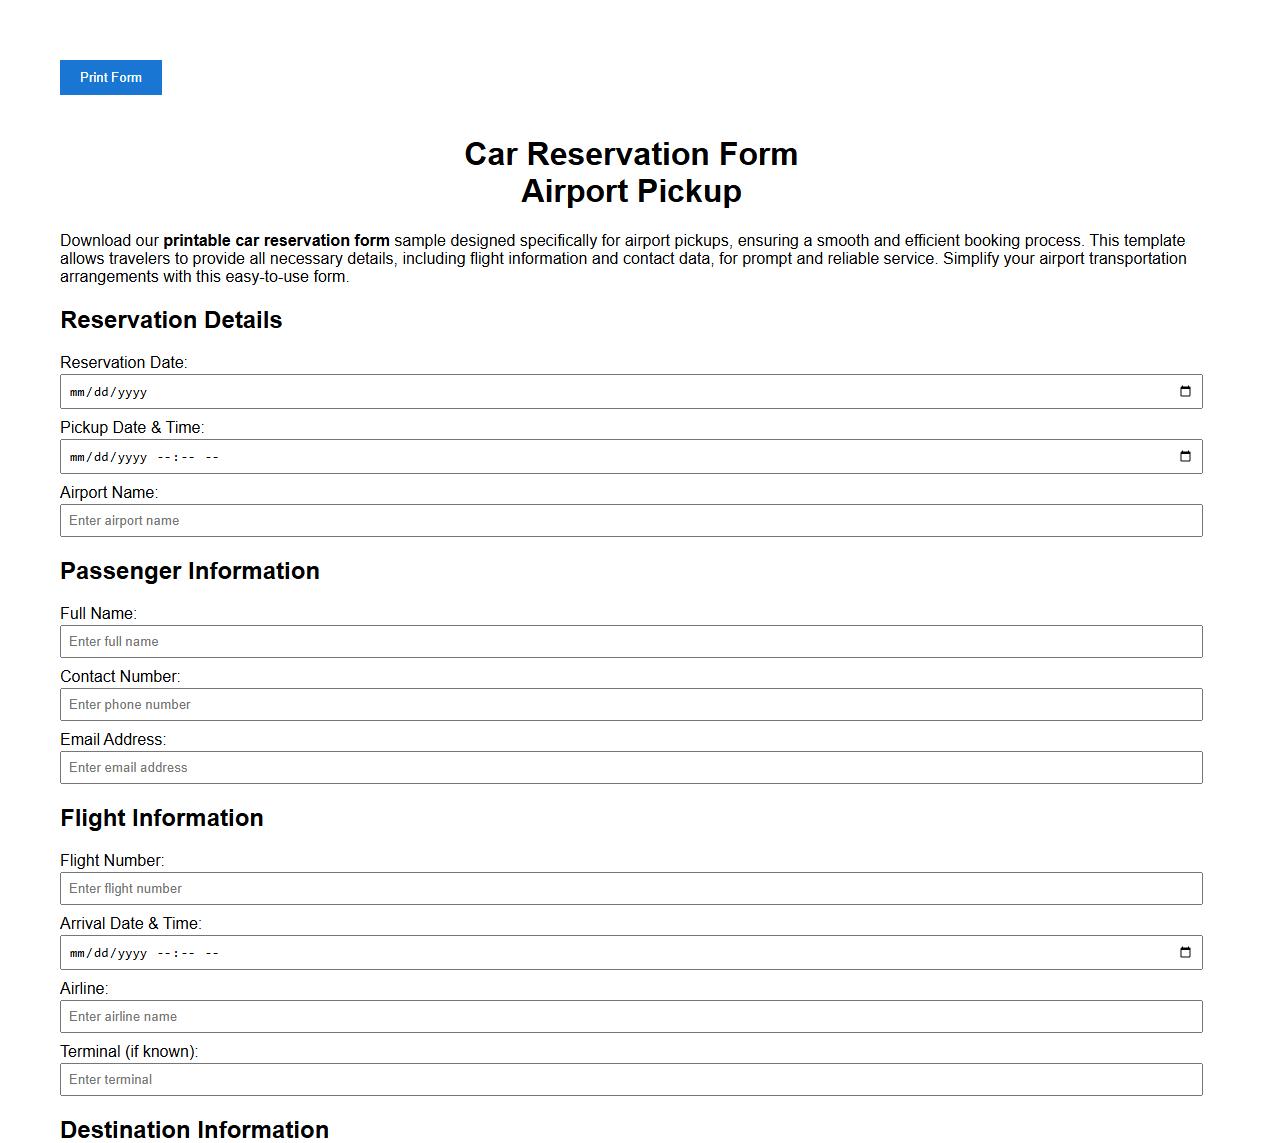Open the Arrival Date & Time calendar icon

point(1186,952)
